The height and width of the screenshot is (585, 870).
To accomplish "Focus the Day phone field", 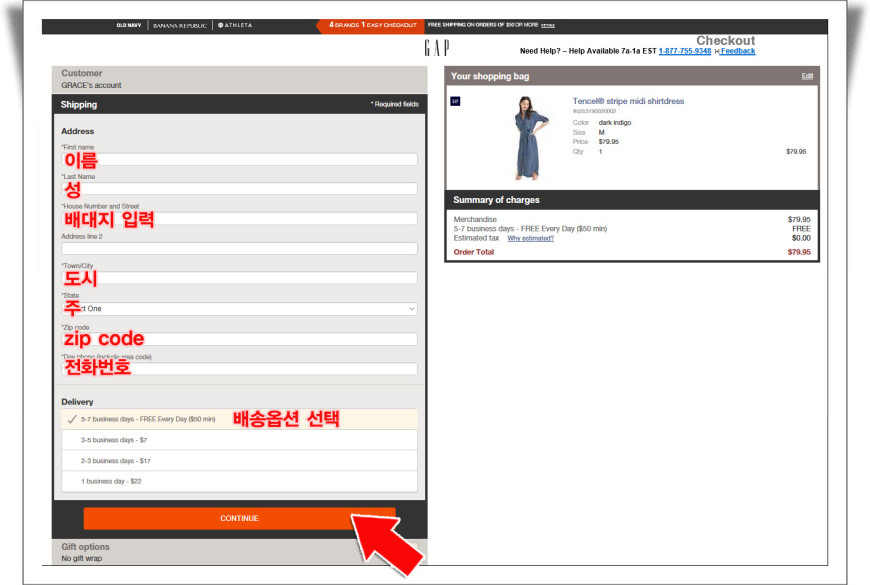I will pyautogui.click(x=239, y=369).
